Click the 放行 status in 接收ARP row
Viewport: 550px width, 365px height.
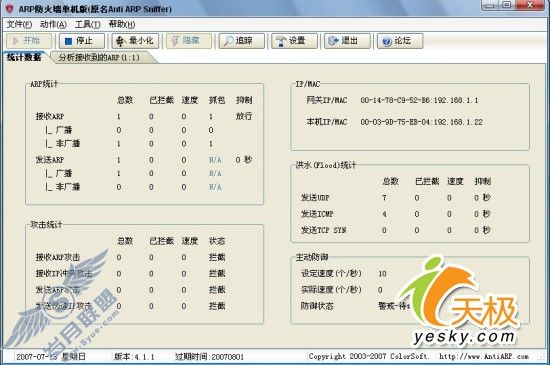pos(244,116)
